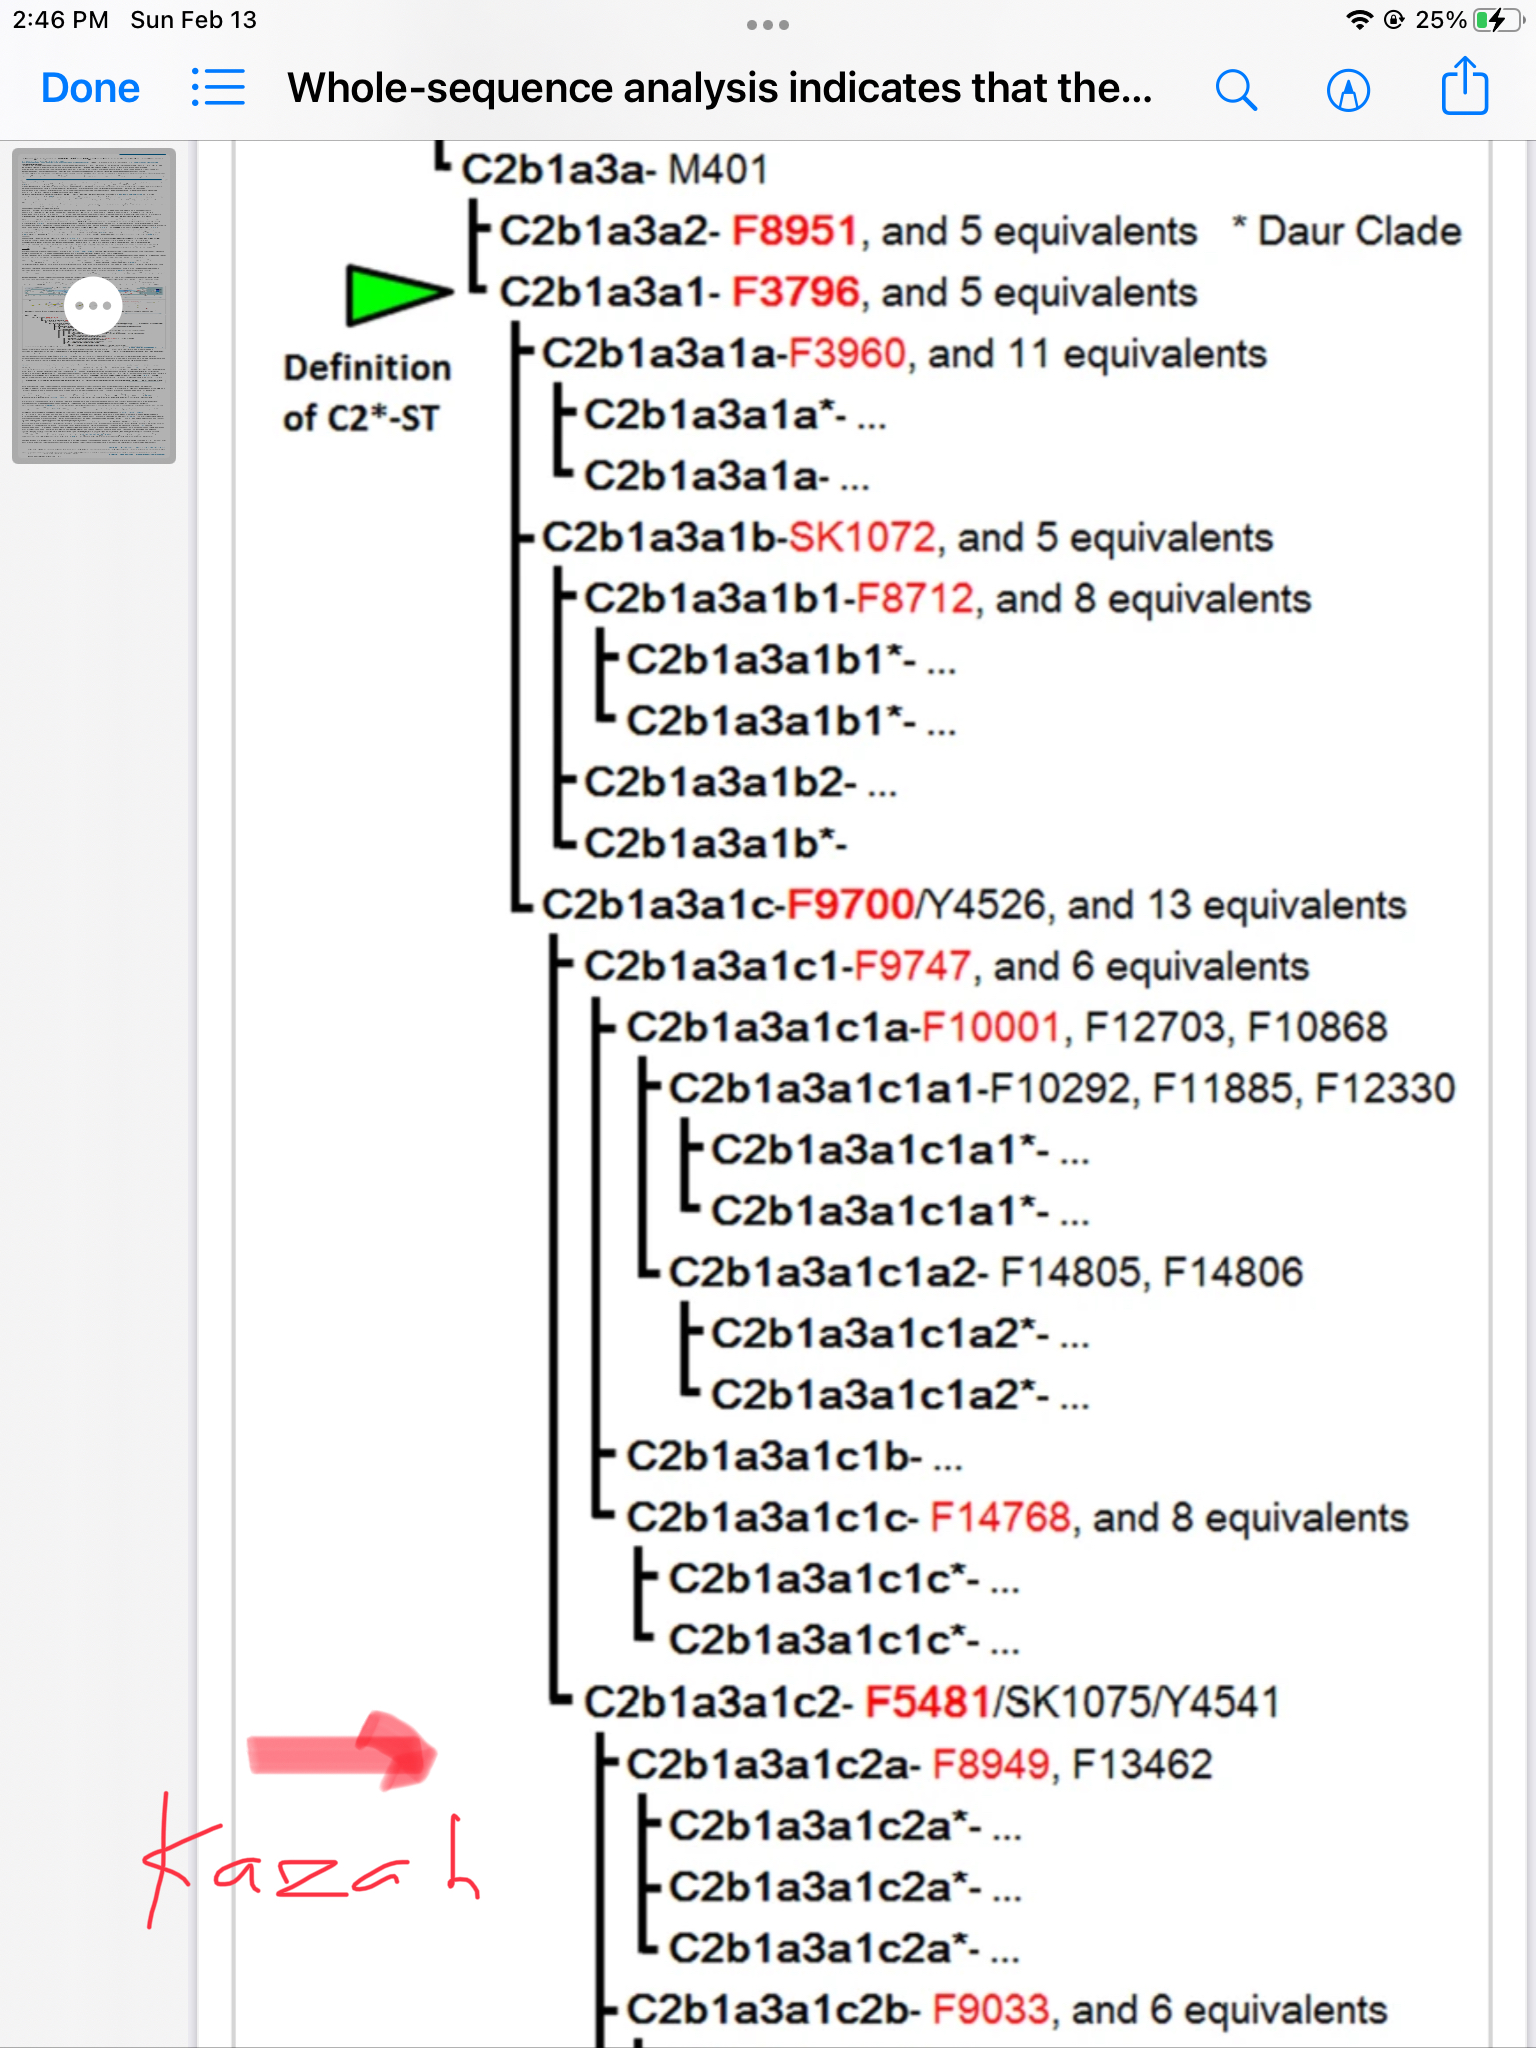The image size is (1536, 2048).
Task: Click the red F14768 marker text
Action: [x=999, y=1518]
